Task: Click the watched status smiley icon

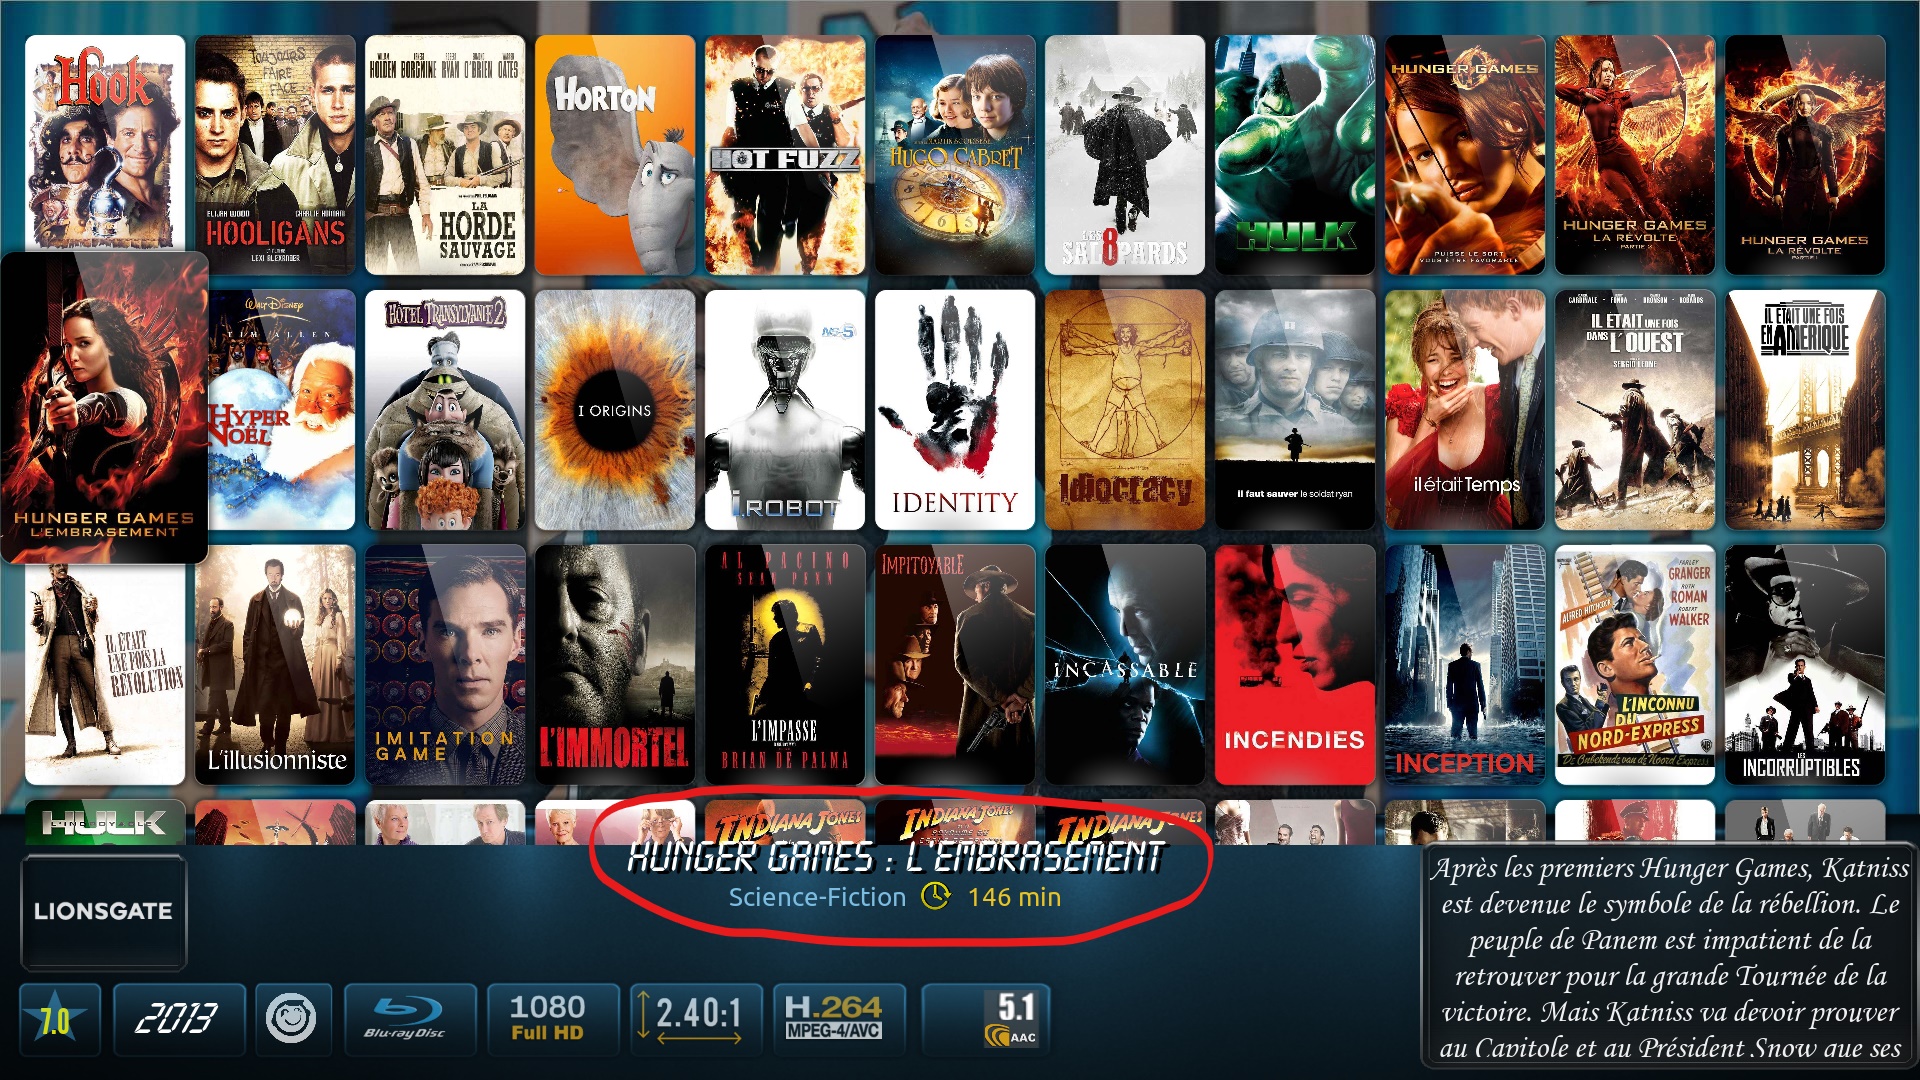Action: tap(291, 1019)
